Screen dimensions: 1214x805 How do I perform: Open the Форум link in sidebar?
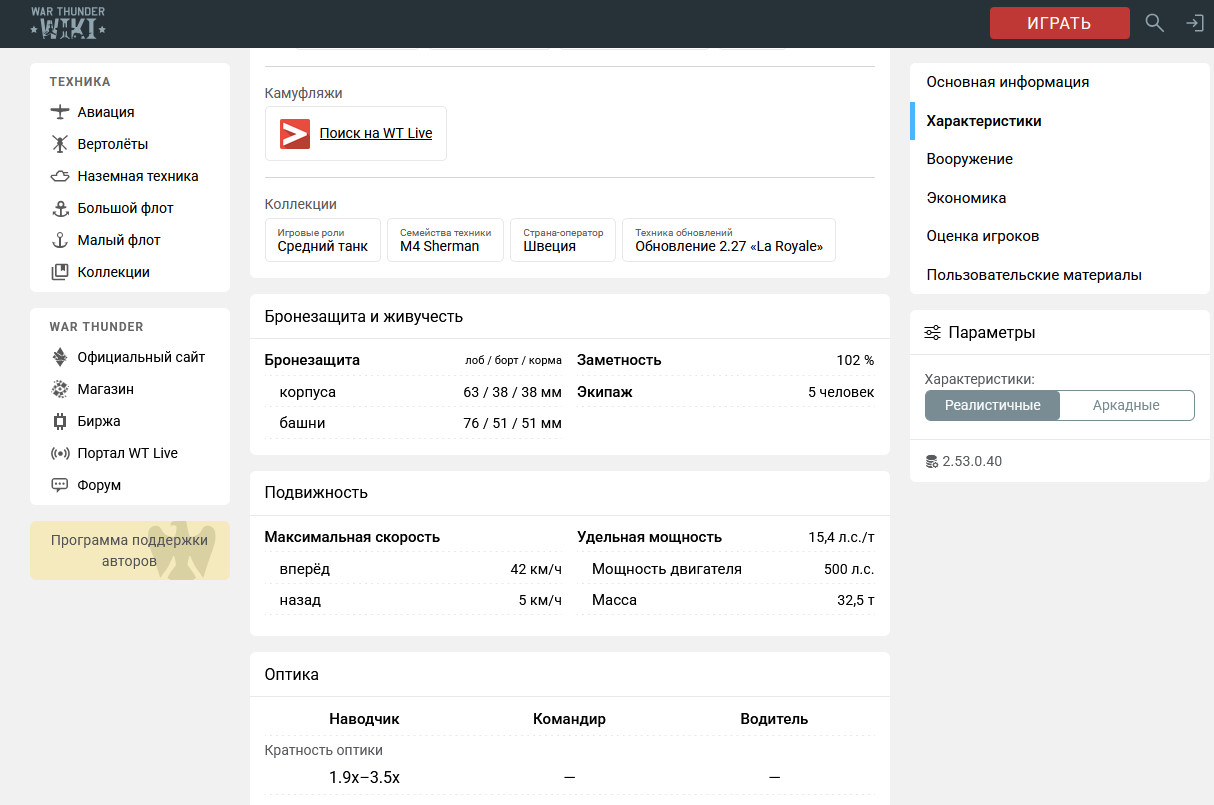(x=99, y=485)
